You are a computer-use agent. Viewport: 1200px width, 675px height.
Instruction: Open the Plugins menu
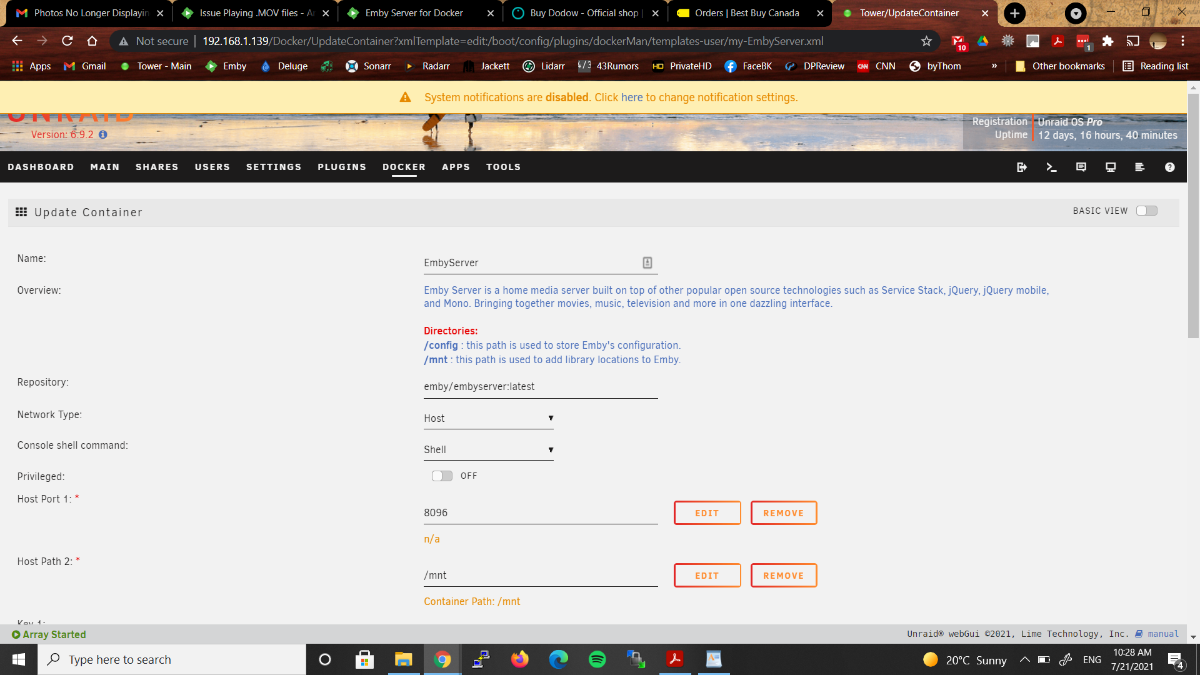coord(342,167)
